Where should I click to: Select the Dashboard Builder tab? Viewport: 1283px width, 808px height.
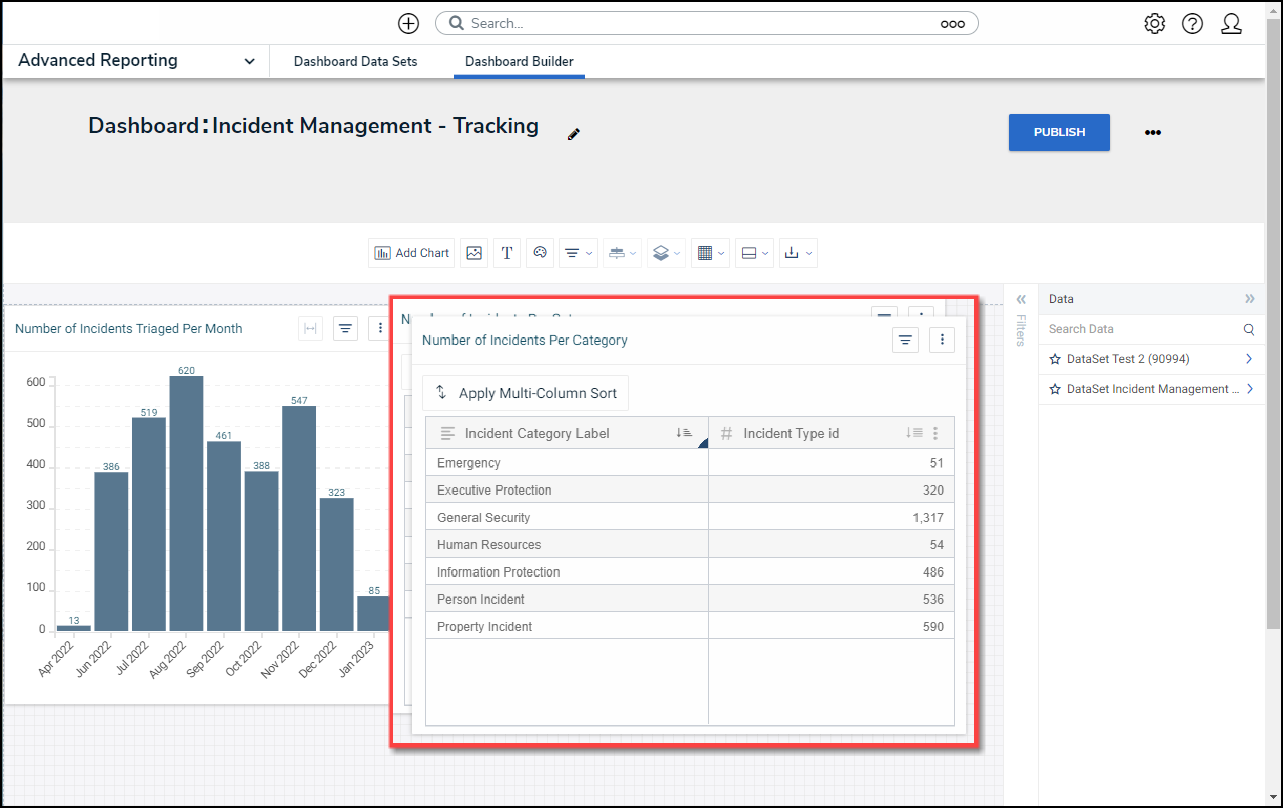pos(519,61)
